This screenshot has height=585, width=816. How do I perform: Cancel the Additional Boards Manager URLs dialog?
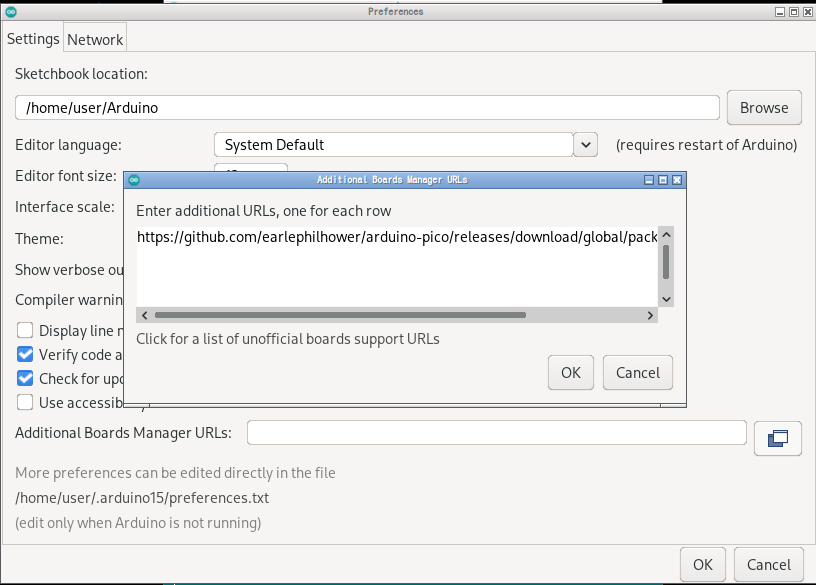638,373
